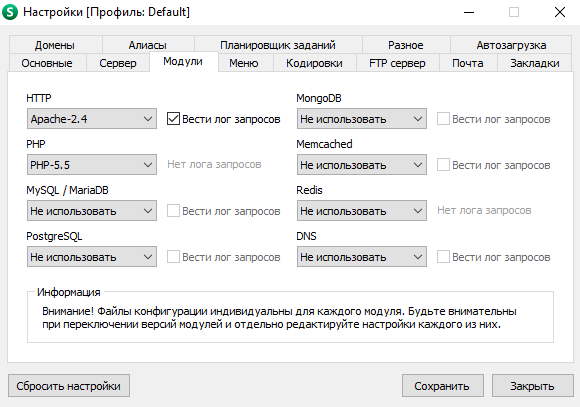Switch to the Меню tab
Viewport: 580px width, 407px height.
click(x=245, y=63)
